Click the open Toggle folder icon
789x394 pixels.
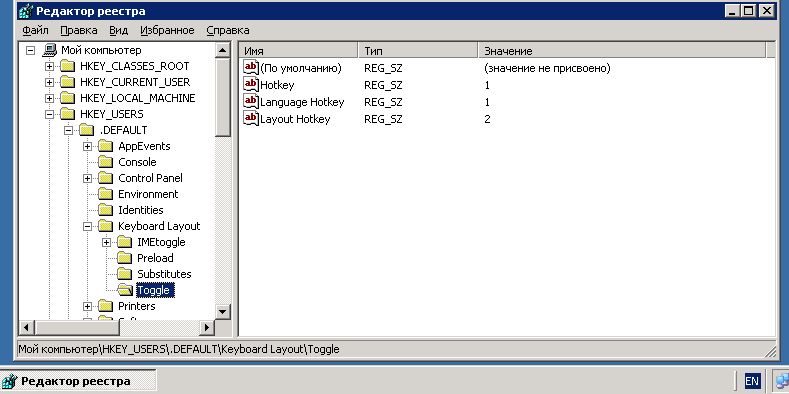pyautogui.click(x=125, y=290)
